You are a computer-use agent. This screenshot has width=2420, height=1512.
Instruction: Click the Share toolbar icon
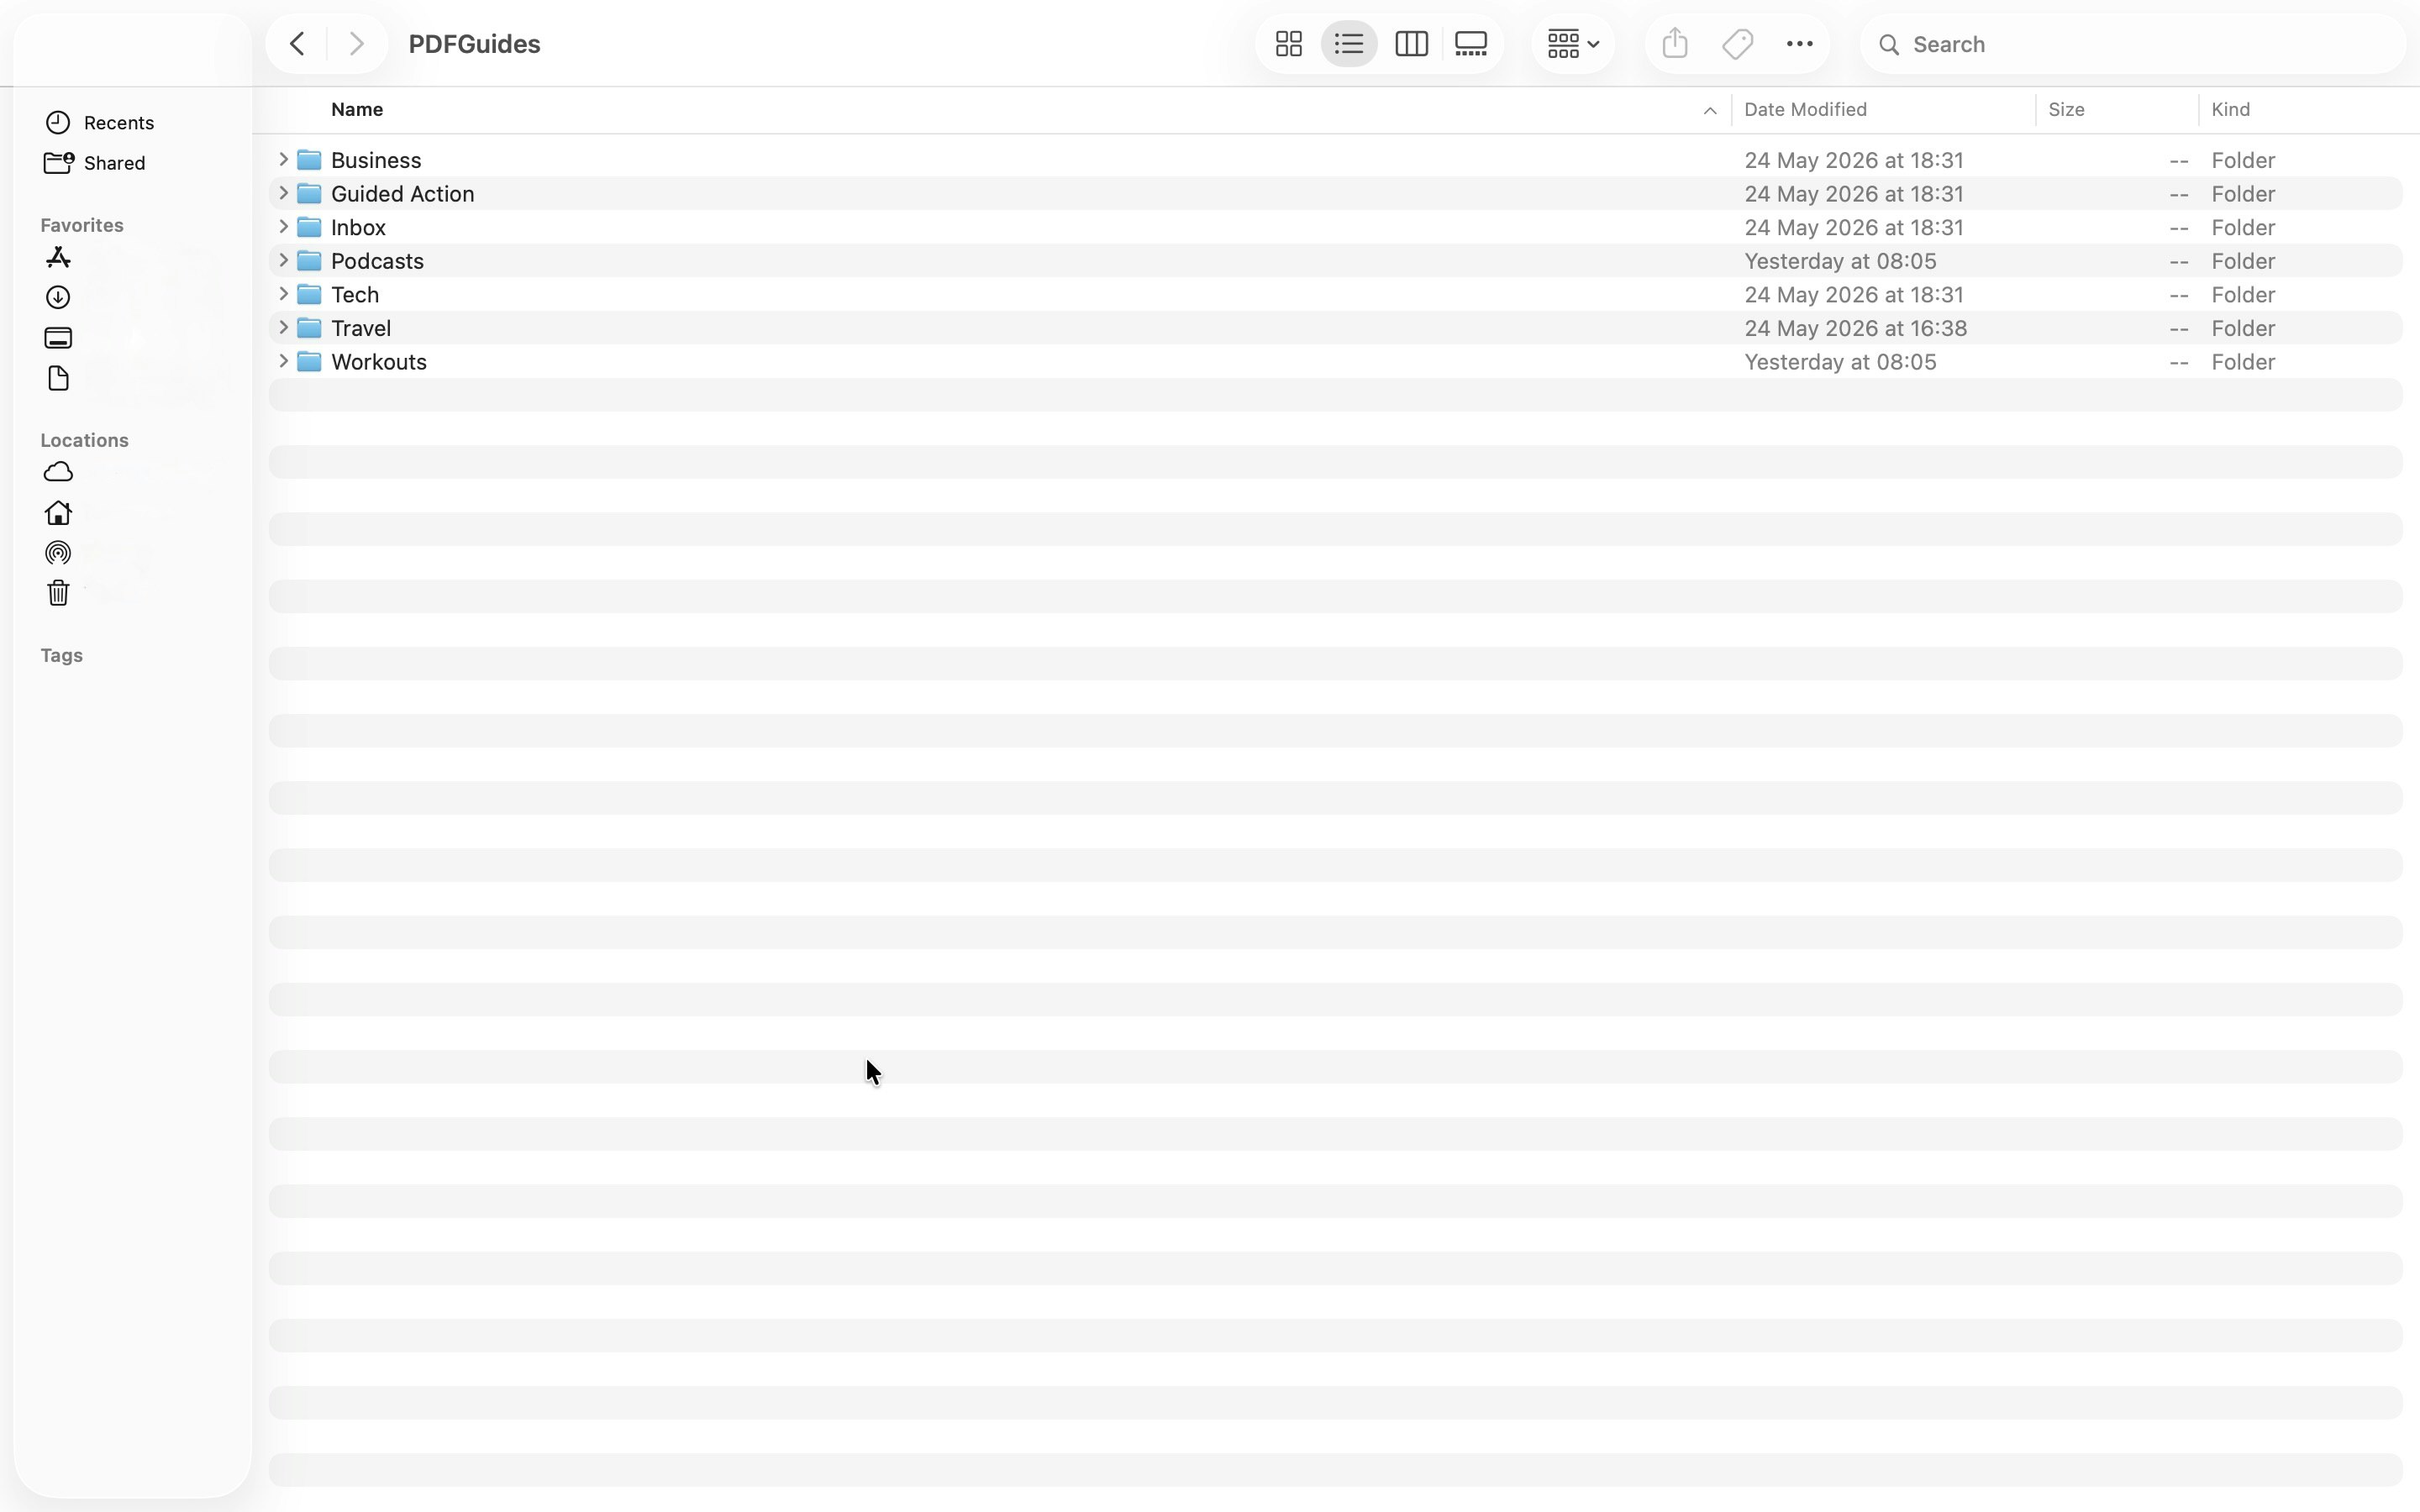pos(1675,44)
